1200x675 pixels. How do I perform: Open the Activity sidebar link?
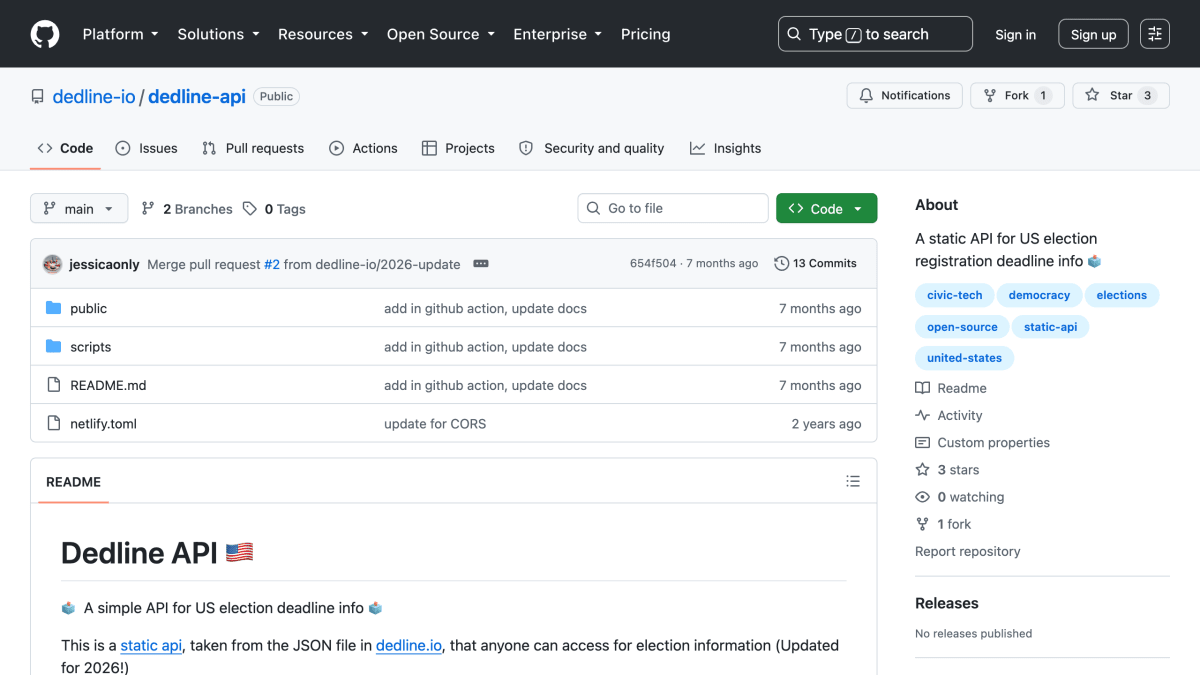pos(949,415)
